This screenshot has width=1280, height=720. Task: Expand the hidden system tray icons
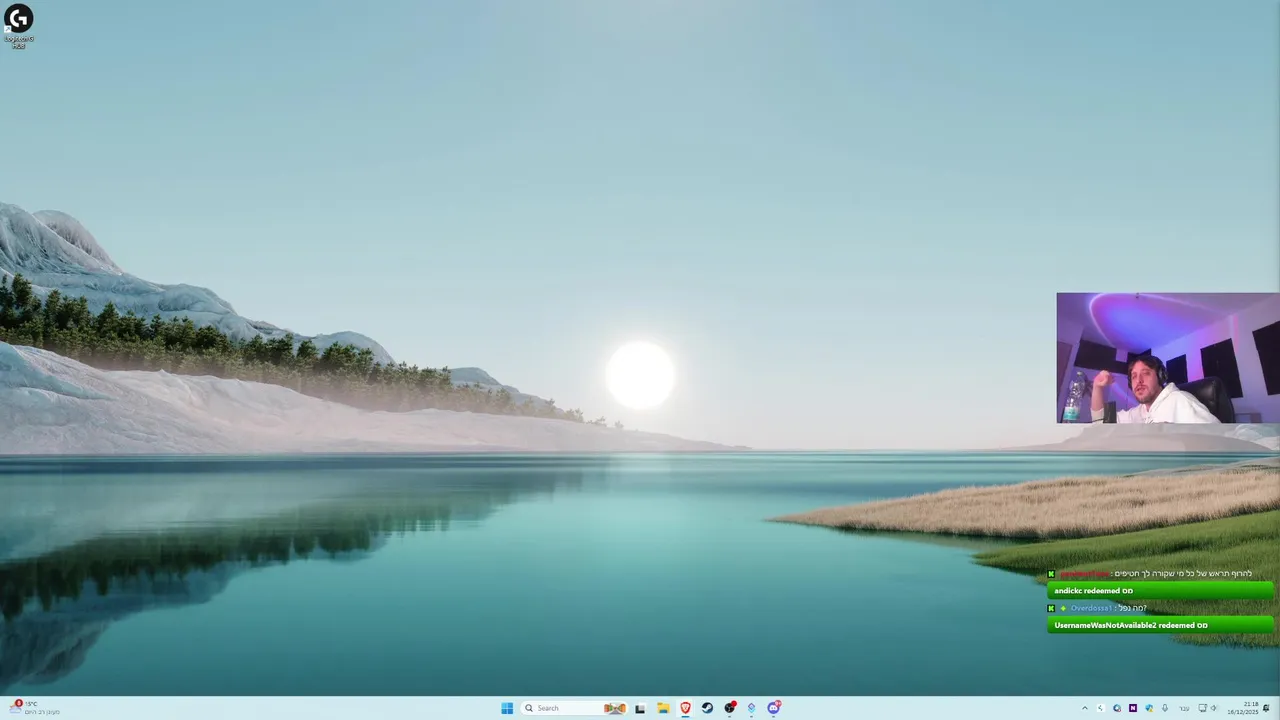click(x=1085, y=708)
